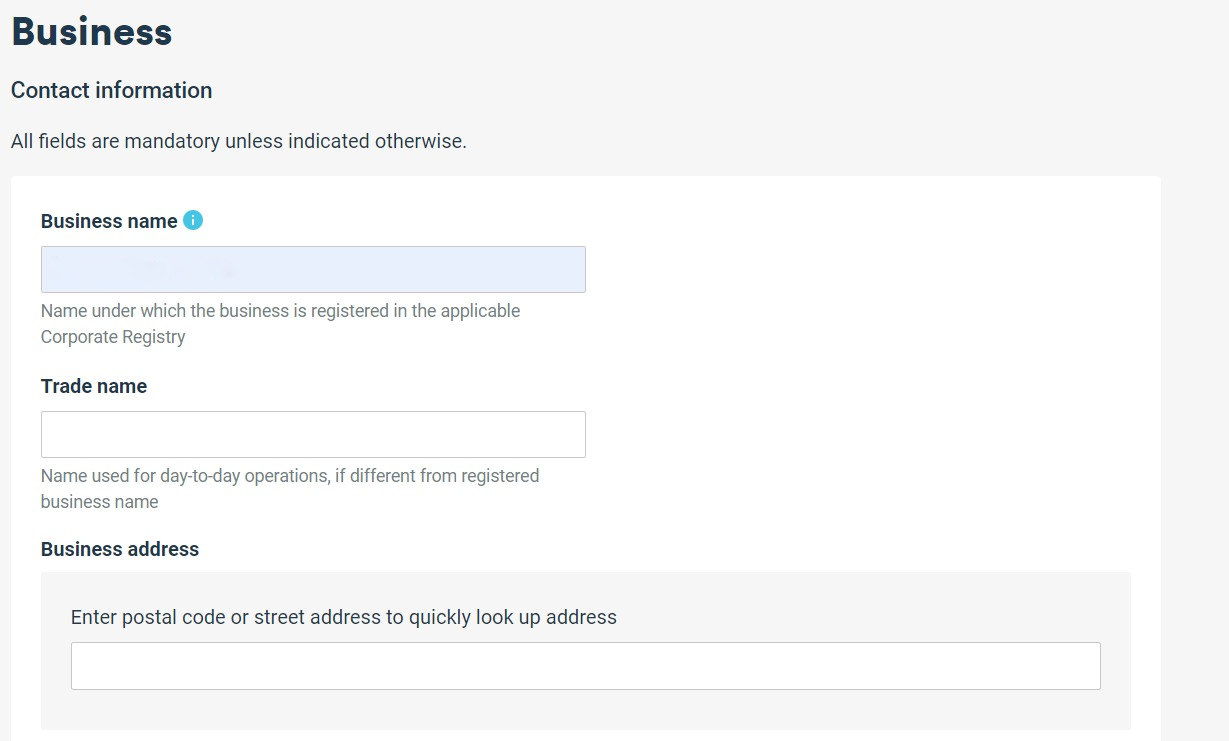Viewport: 1229px width, 741px height.
Task: Click 'Name used for day-to-day operations' hint line
Action: pos(290,476)
